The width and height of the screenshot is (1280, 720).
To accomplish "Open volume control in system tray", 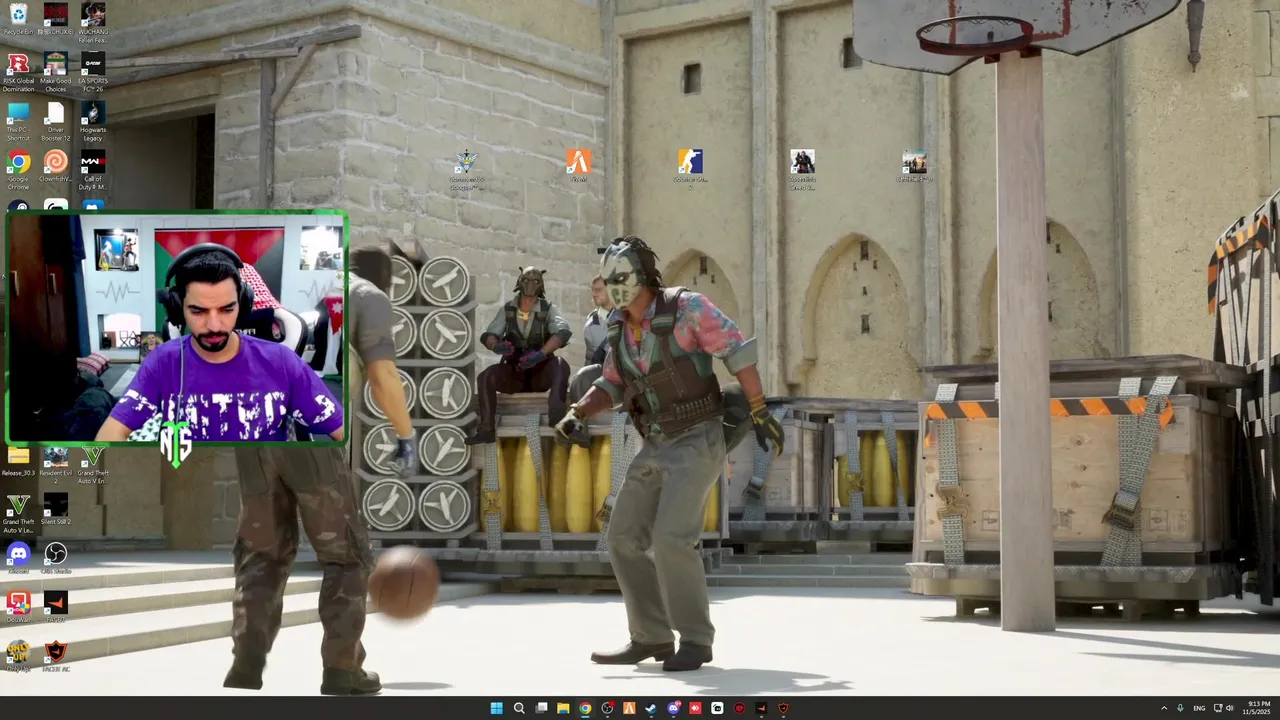I will (1229, 708).
